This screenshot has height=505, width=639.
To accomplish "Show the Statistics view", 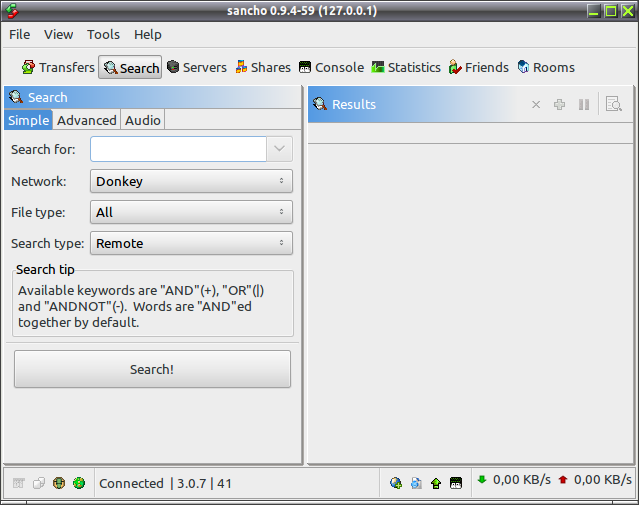I will [x=406, y=67].
